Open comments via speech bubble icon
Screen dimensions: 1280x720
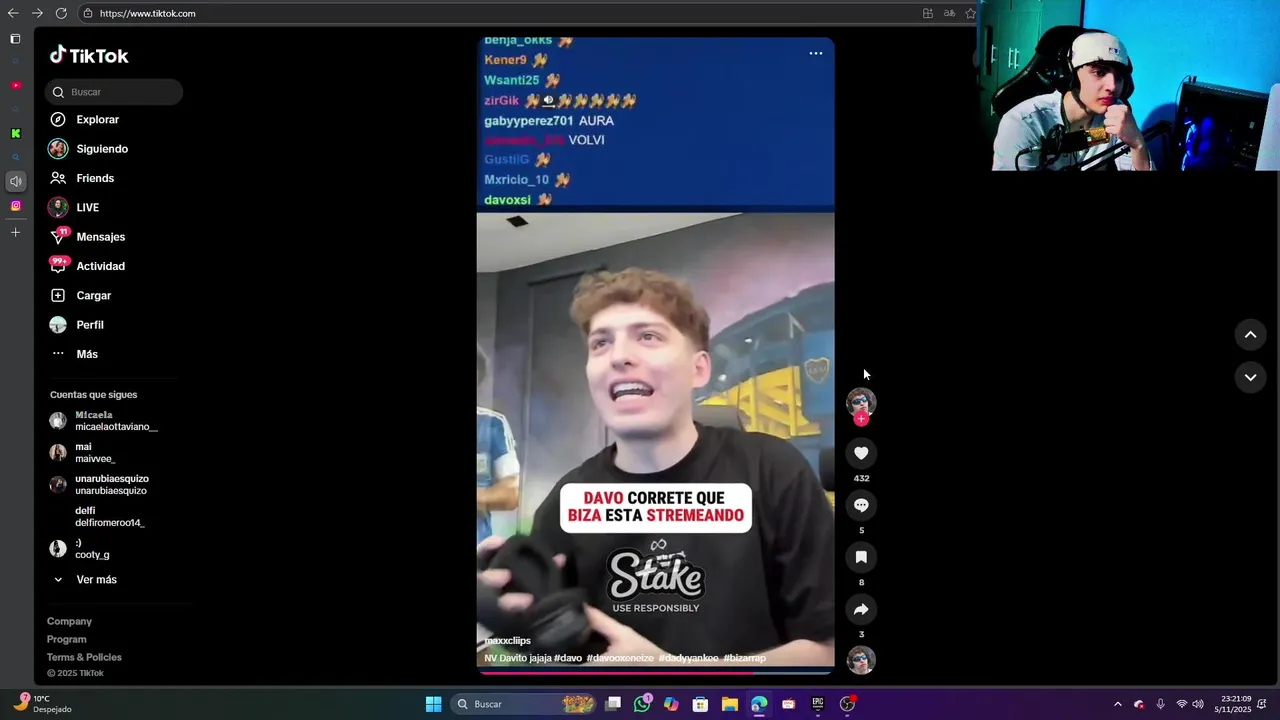[x=861, y=505]
